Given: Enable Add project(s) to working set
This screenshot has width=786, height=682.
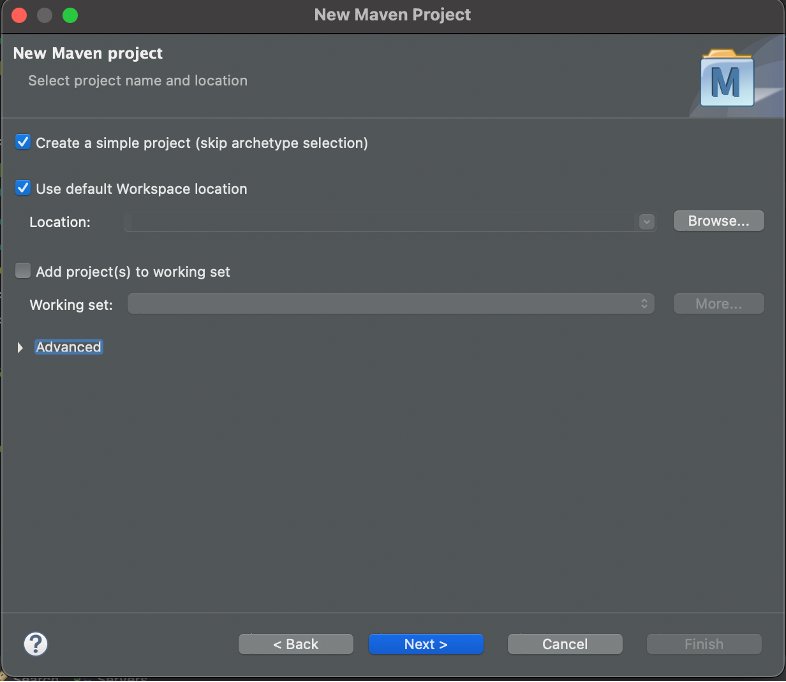Looking at the screenshot, I should tap(23, 271).
